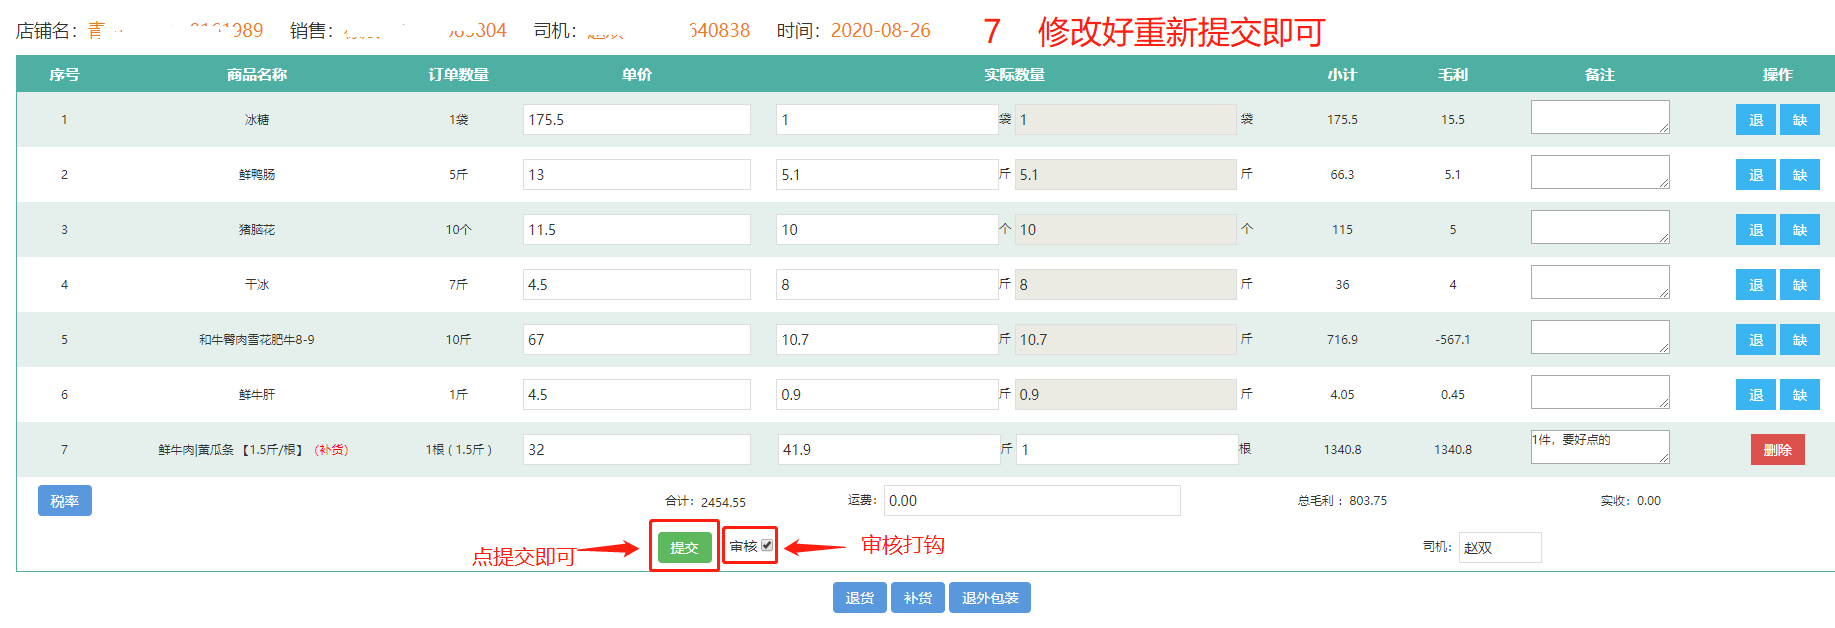
Task: Click the 补货 replenish button
Action: [918, 598]
